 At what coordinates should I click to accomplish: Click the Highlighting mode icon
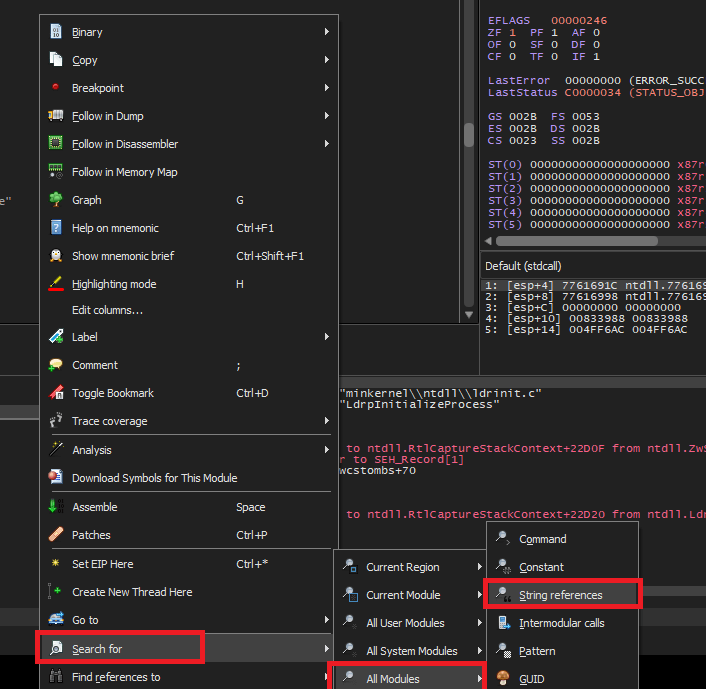[x=56, y=284]
